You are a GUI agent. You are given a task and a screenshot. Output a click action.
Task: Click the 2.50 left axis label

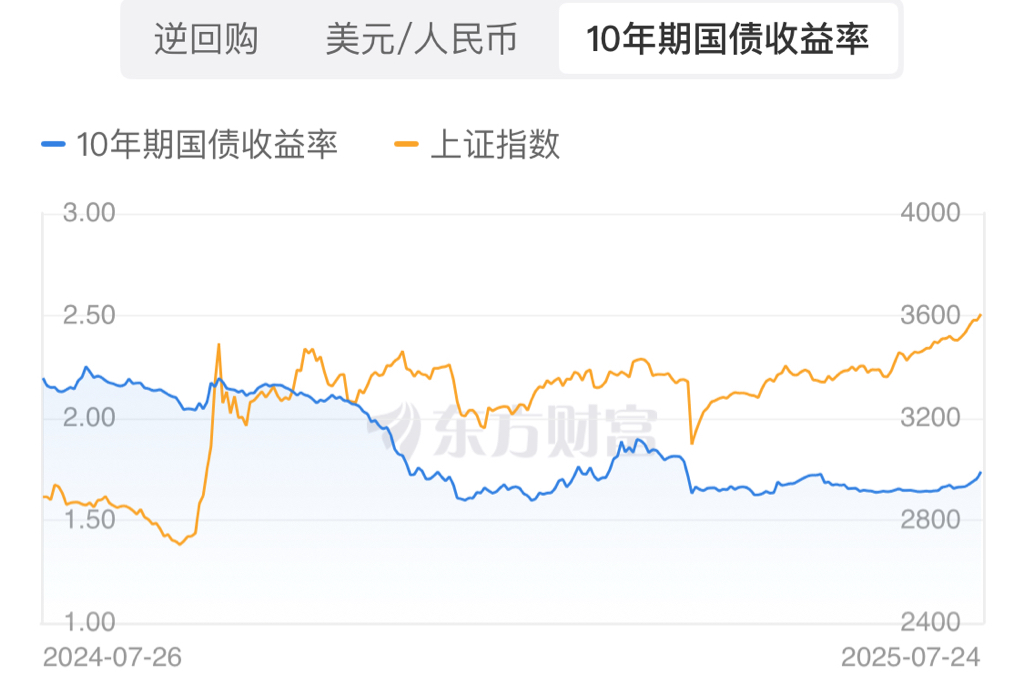pos(90,315)
